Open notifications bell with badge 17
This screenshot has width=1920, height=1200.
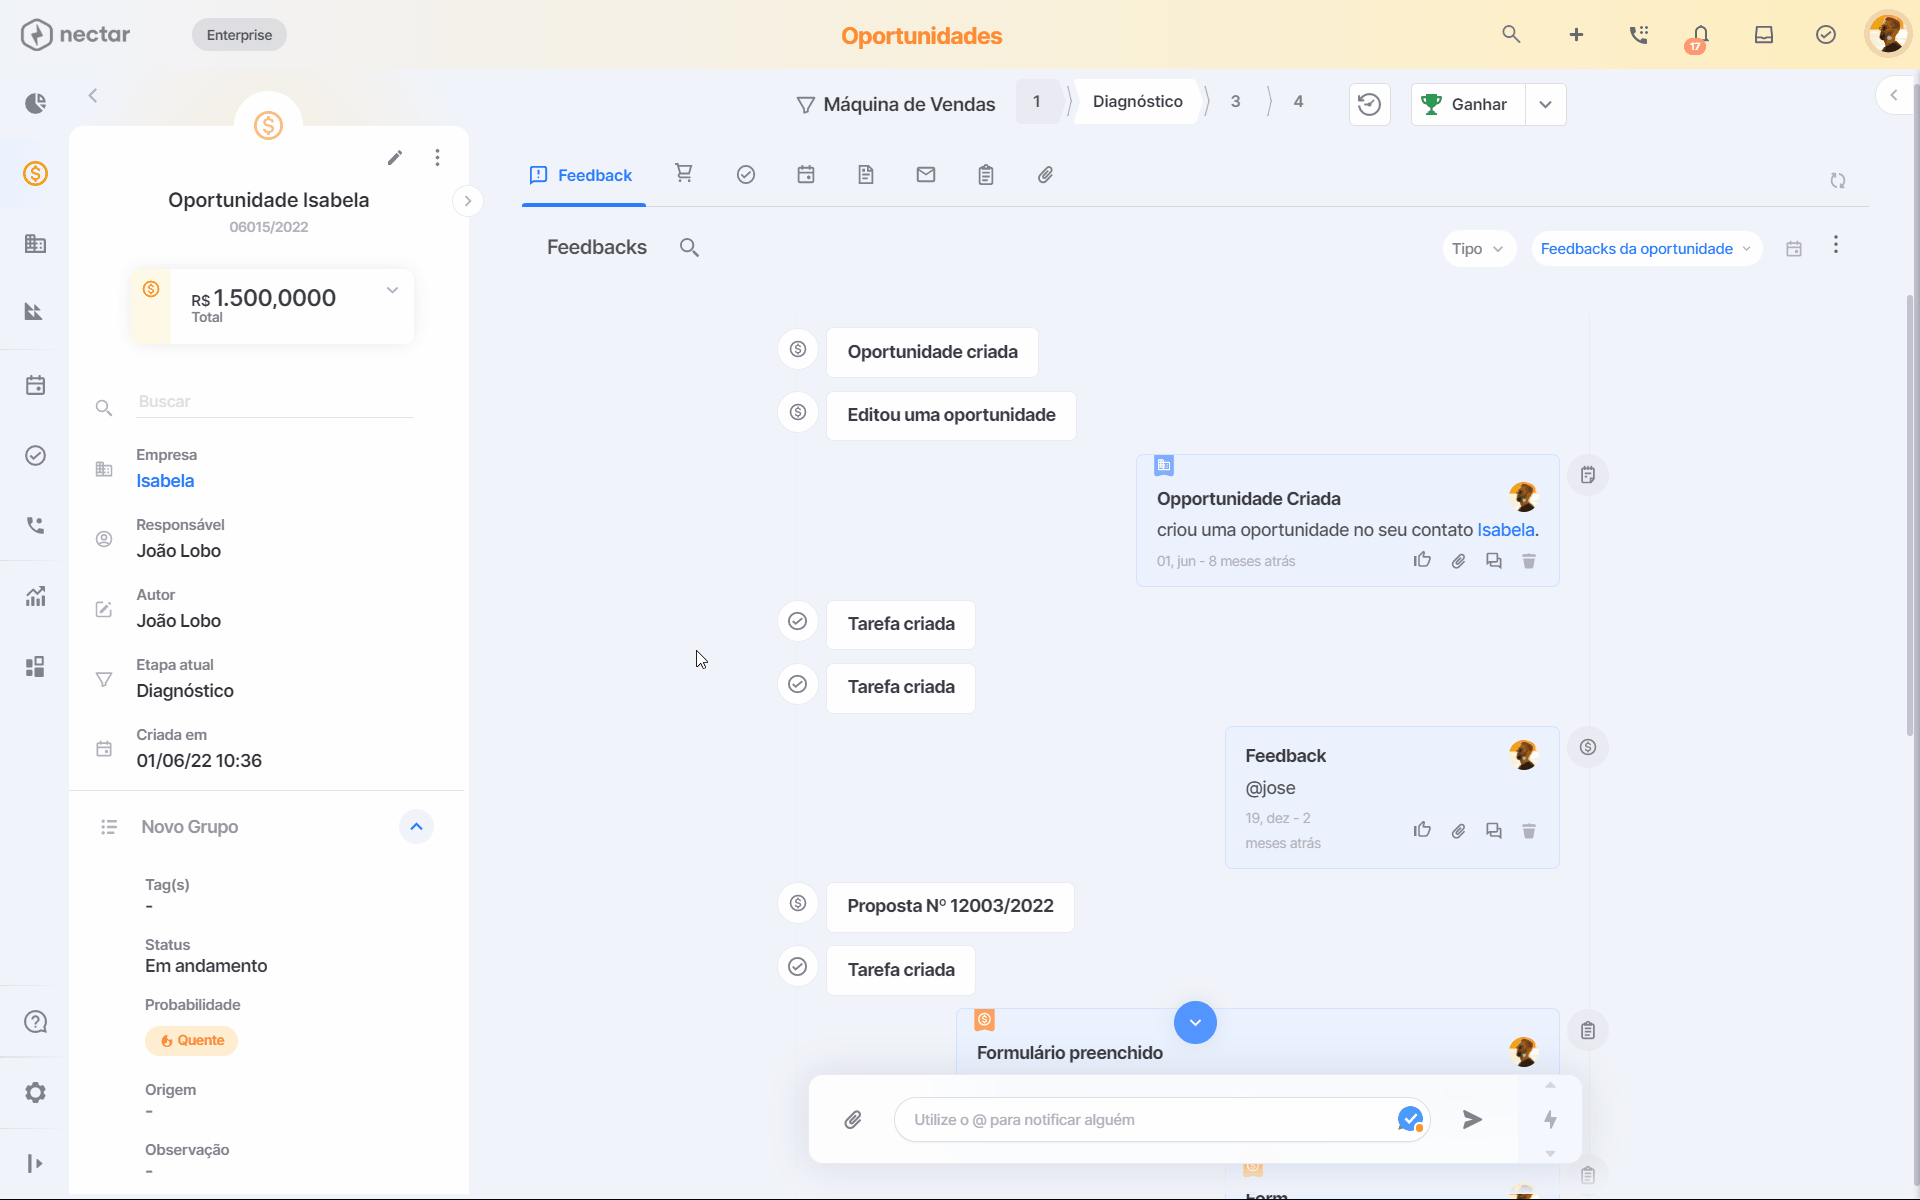tap(1699, 37)
